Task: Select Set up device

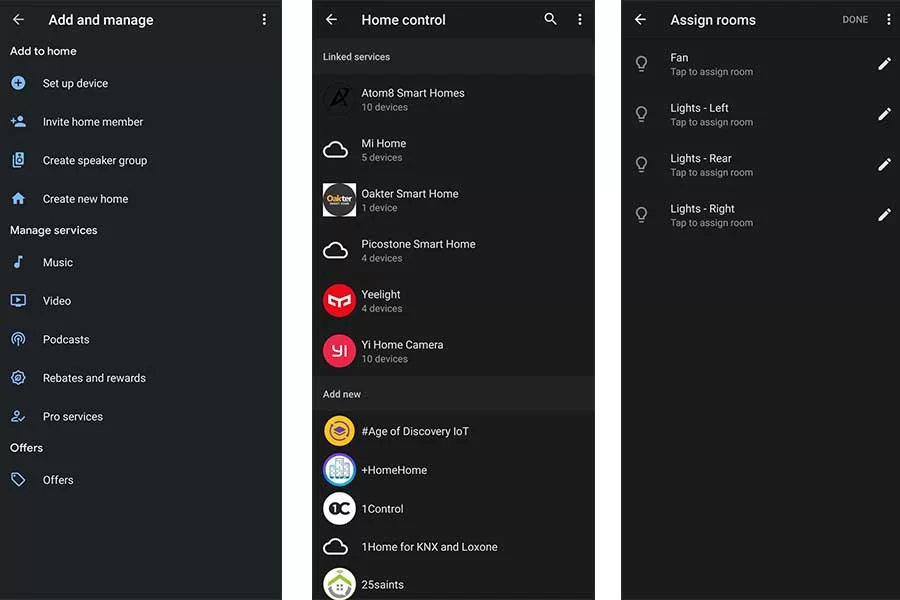Action: (141, 83)
